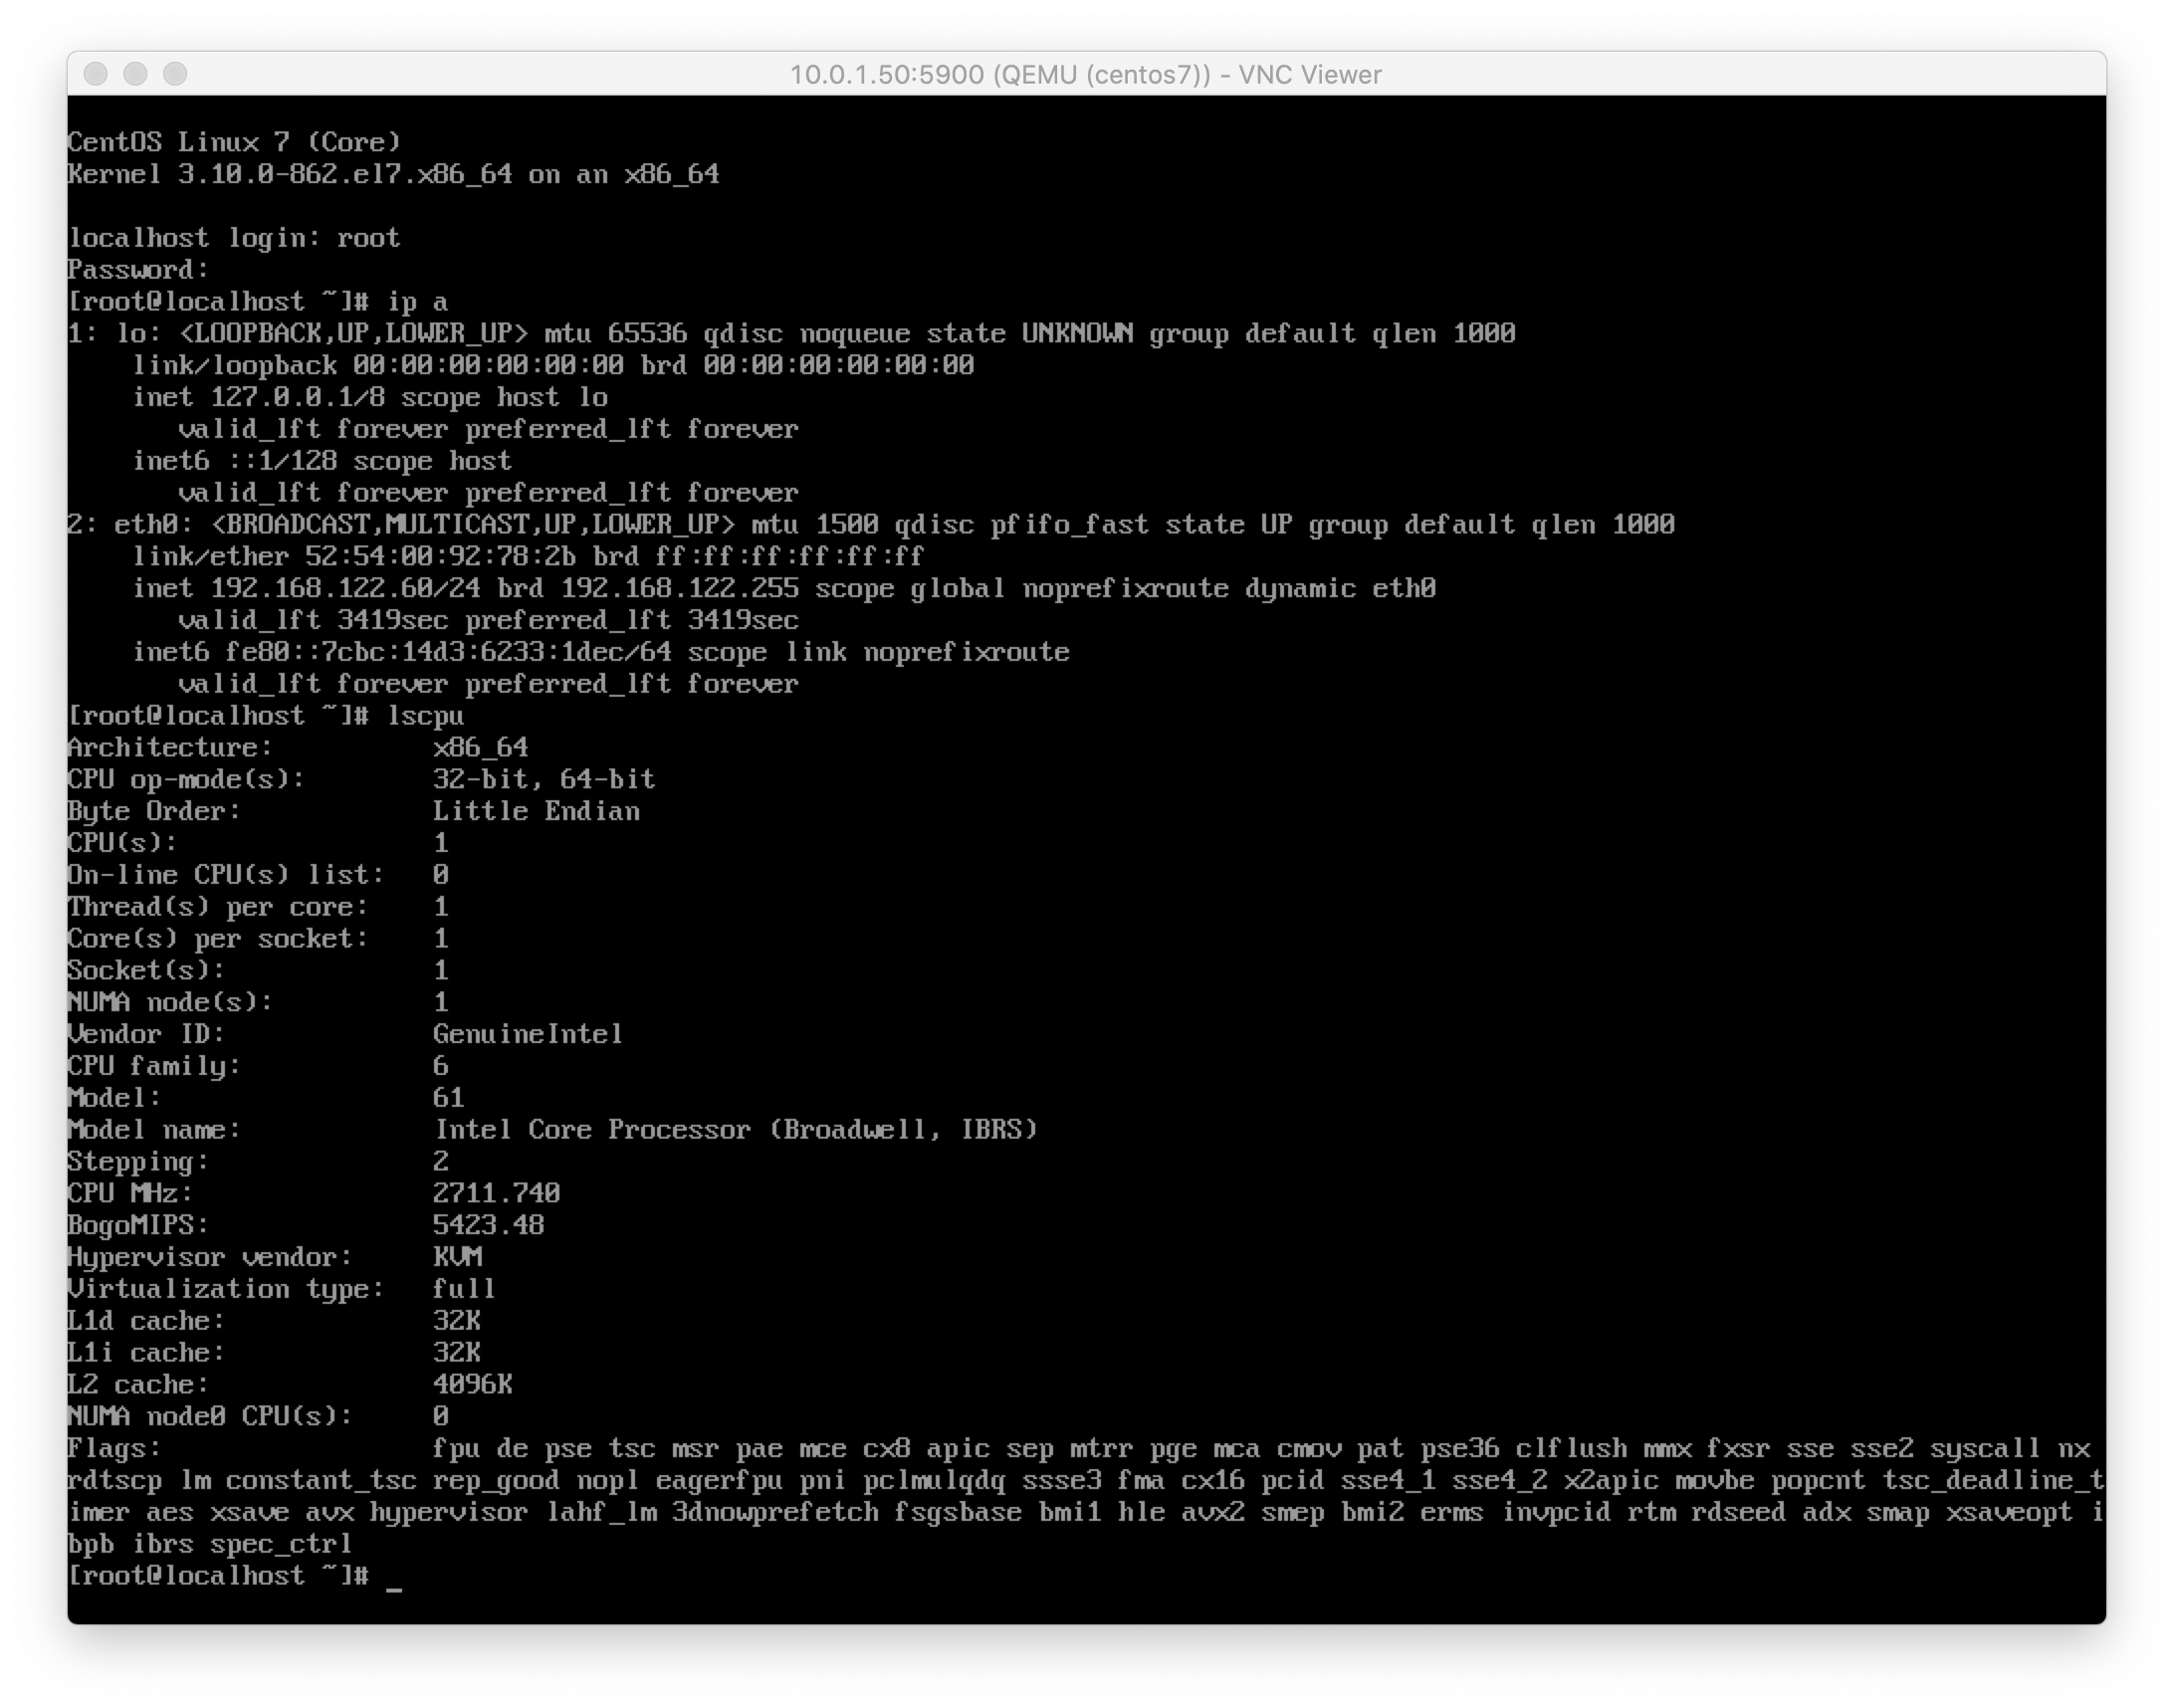Click the 'Password:' prompt line
This screenshot has width=2174, height=1708.
click(139, 271)
